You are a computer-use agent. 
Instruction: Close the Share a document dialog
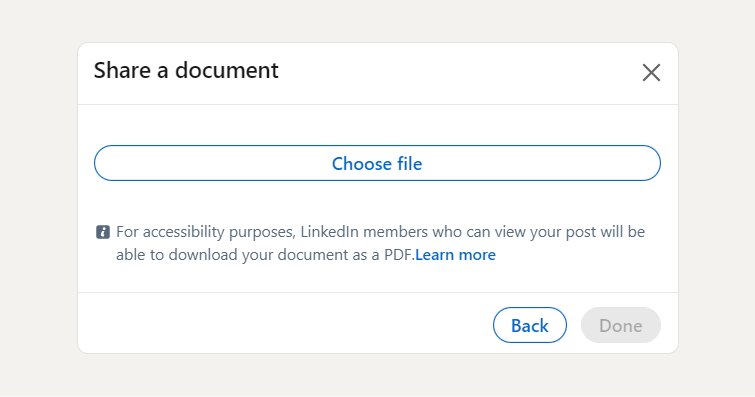point(651,73)
